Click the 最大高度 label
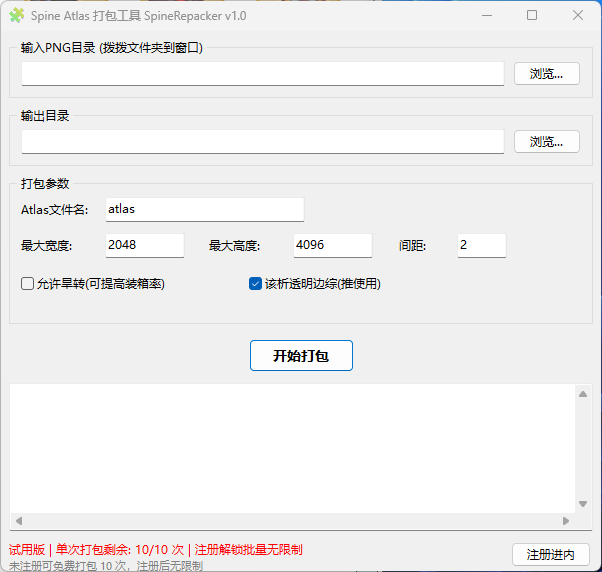Image resolution: width=602 pixels, height=572 pixels. pos(234,246)
